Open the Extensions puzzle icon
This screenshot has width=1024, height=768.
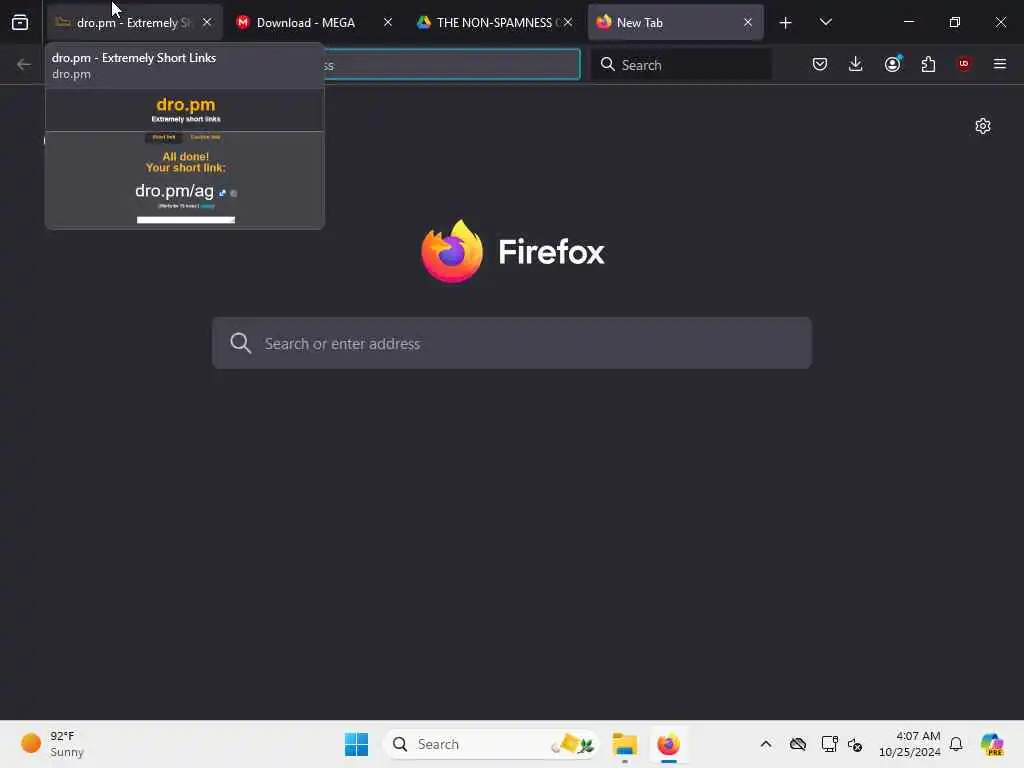tap(928, 64)
